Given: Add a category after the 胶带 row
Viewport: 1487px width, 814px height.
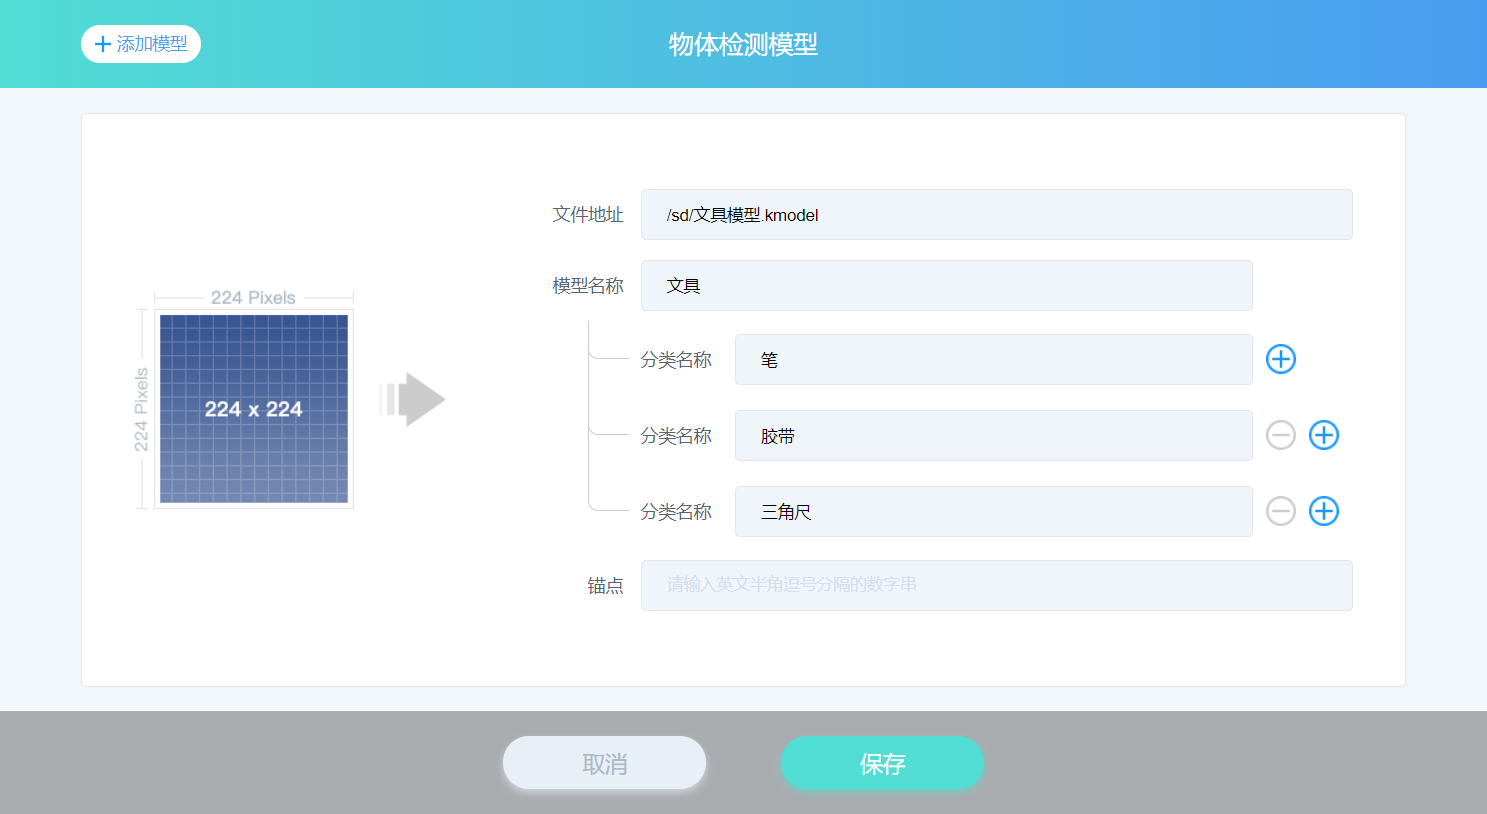Looking at the screenshot, I should pyautogui.click(x=1324, y=435).
